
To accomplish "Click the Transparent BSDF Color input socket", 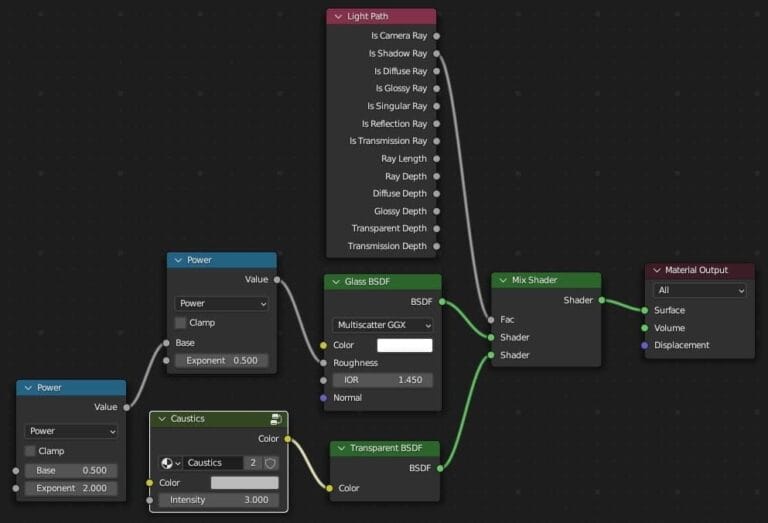I will [329, 489].
